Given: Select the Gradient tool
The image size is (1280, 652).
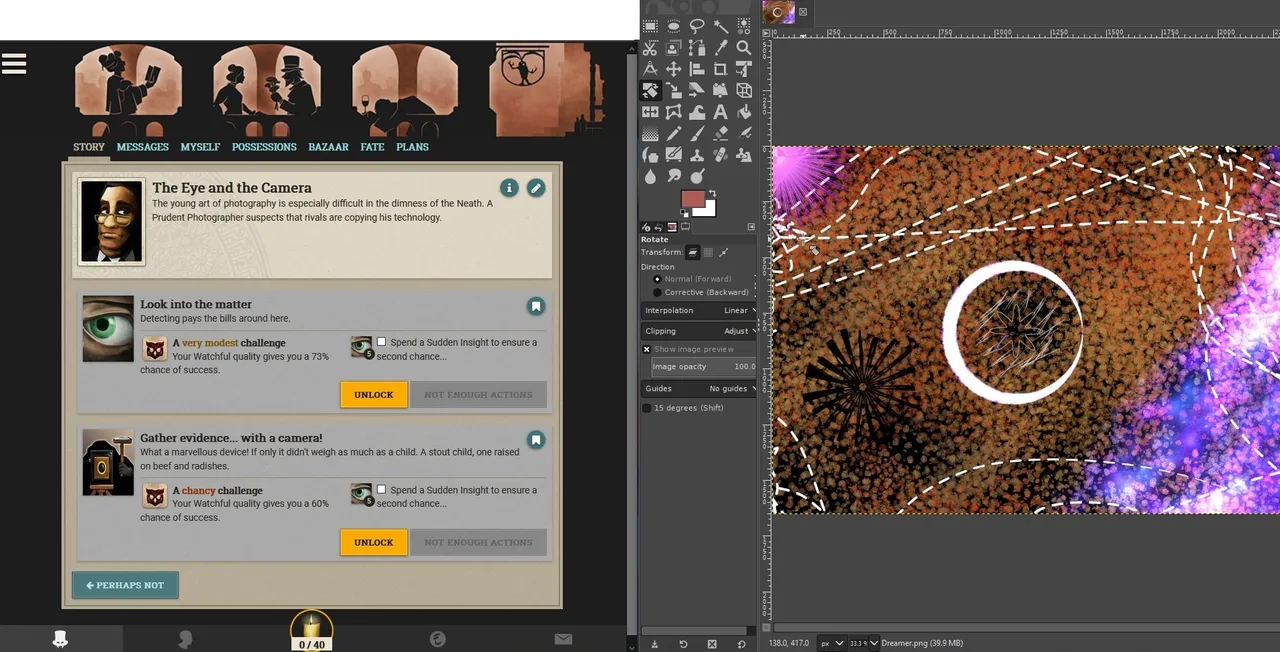Looking at the screenshot, I should (x=650, y=134).
